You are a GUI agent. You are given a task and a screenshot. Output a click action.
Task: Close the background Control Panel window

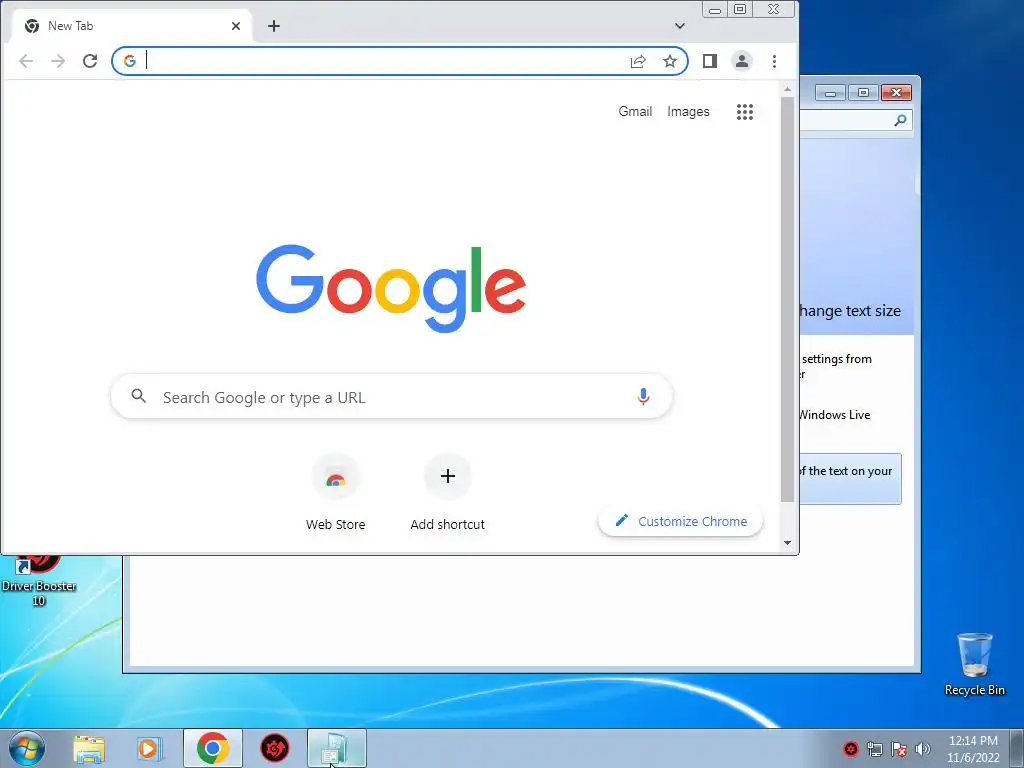pos(896,93)
